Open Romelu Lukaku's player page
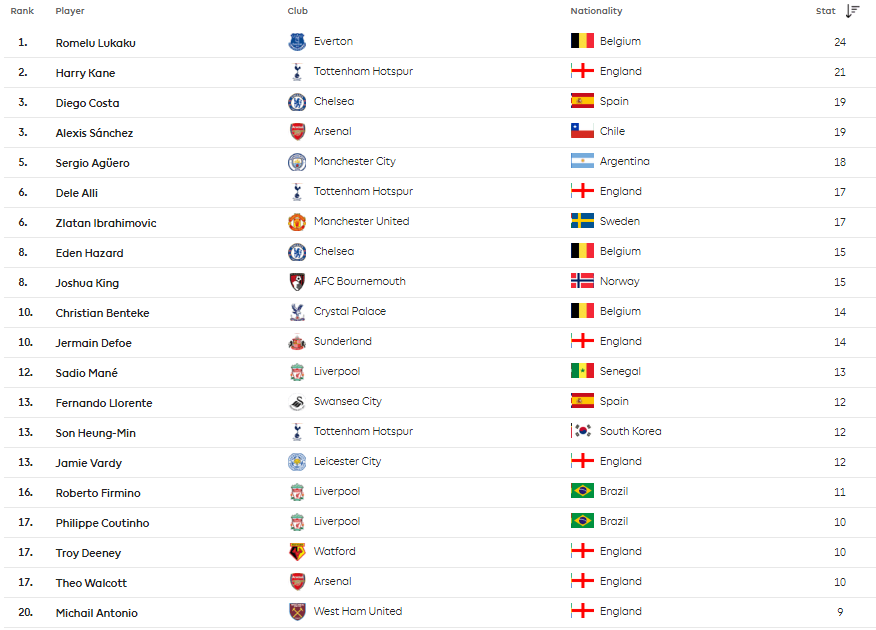876x630 pixels. tap(95, 43)
